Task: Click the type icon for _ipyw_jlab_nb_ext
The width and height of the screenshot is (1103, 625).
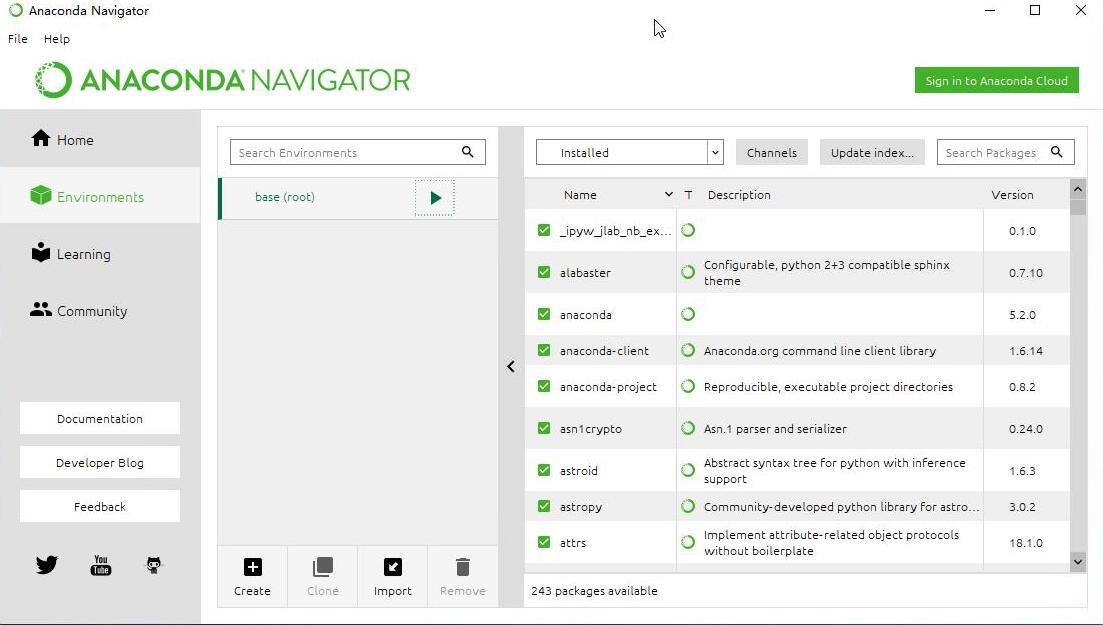Action: pyautogui.click(x=688, y=230)
